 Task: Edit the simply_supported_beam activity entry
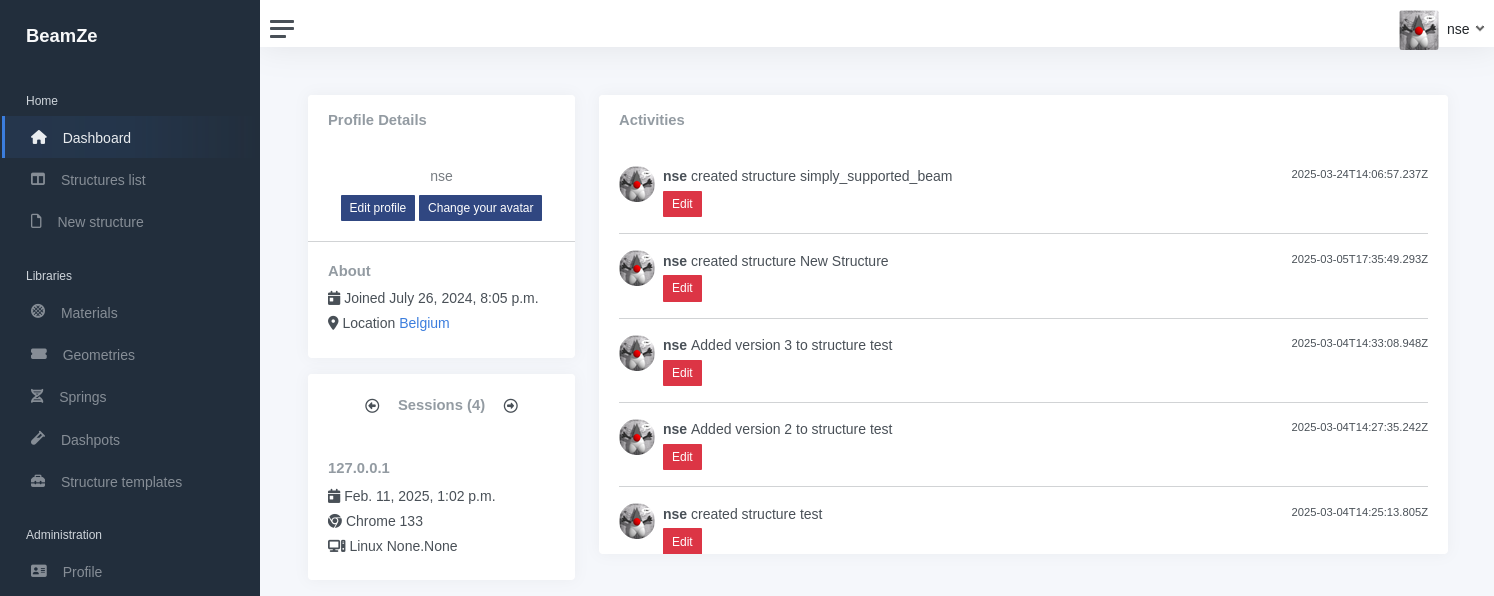pyautogui.click(x=682, y=204)
